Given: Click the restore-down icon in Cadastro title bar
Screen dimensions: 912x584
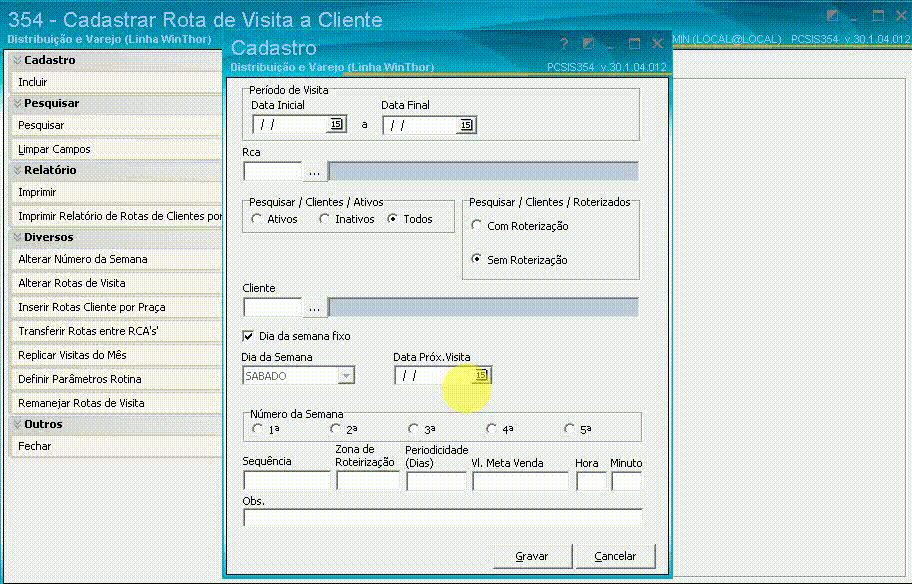Looking at the screenshot, I should click(588, 44).
